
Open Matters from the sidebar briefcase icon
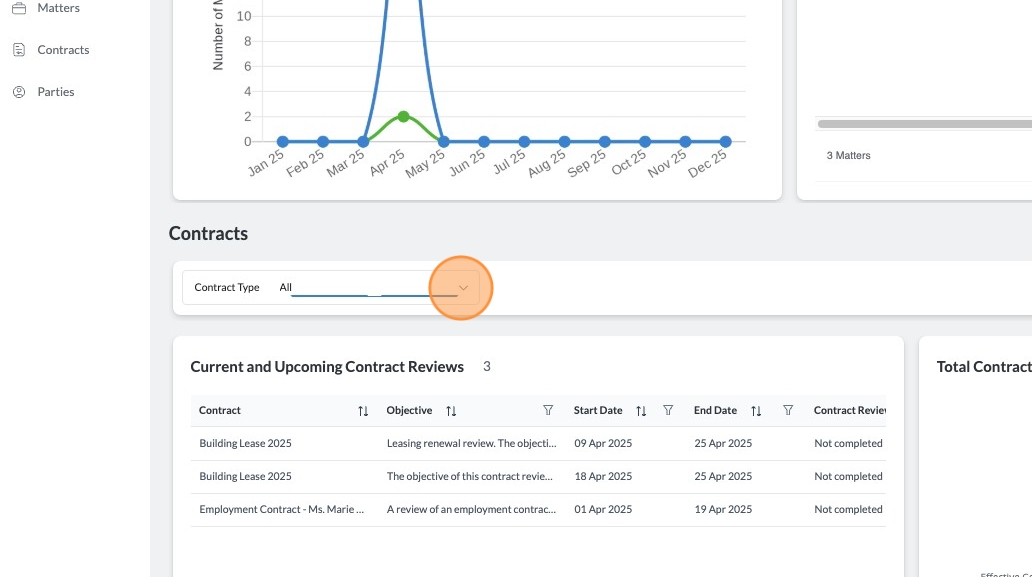pos(19,8)
